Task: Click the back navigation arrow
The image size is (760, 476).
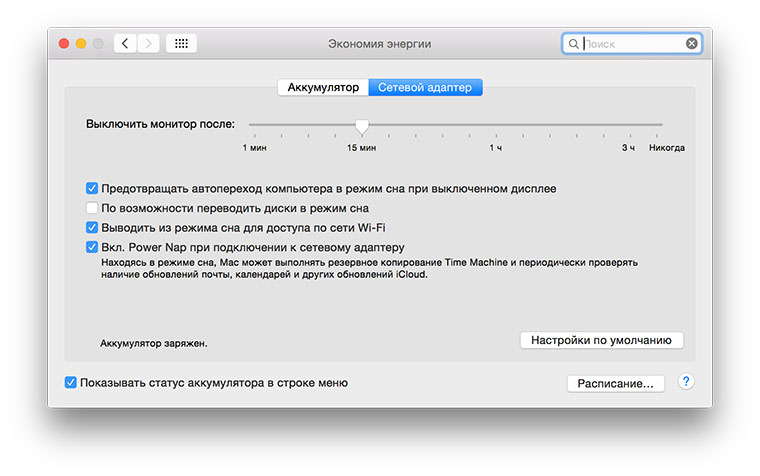Action: (x=126, y=44)
